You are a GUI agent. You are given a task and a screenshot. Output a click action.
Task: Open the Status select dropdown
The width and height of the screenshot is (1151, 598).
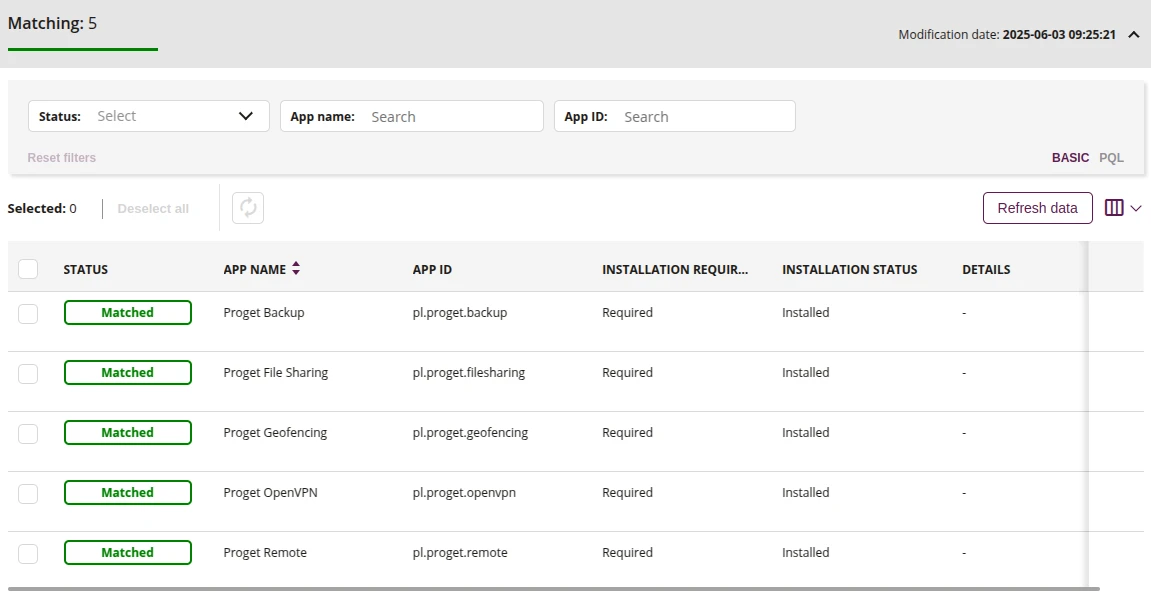[x=149, y=116]
